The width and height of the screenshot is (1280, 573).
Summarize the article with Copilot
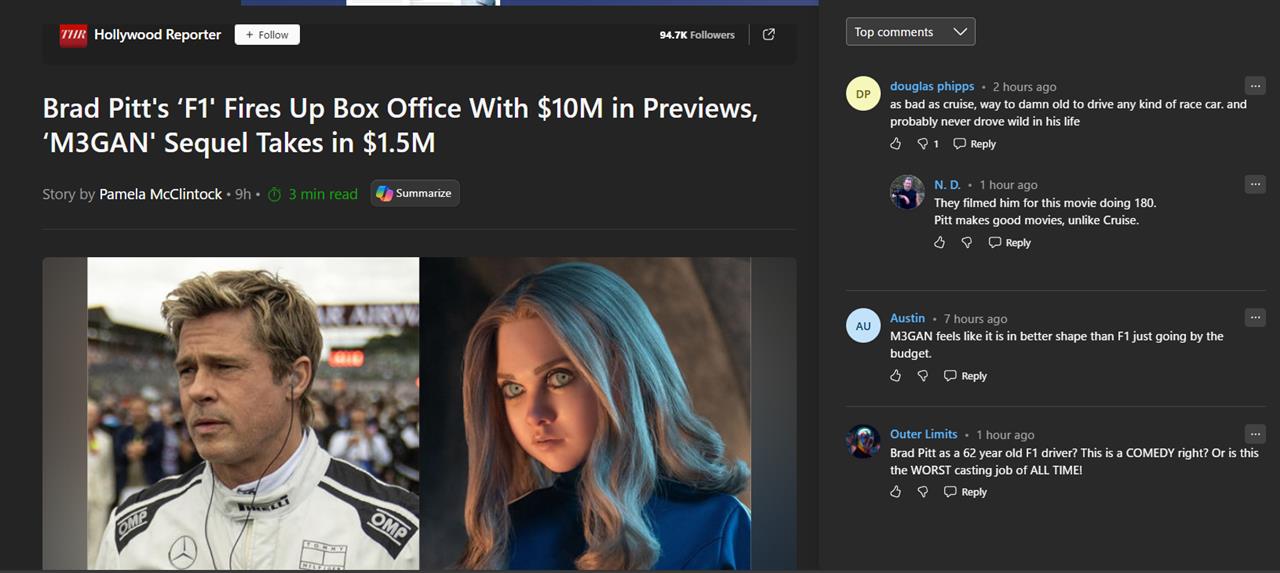tap(415, 193)
